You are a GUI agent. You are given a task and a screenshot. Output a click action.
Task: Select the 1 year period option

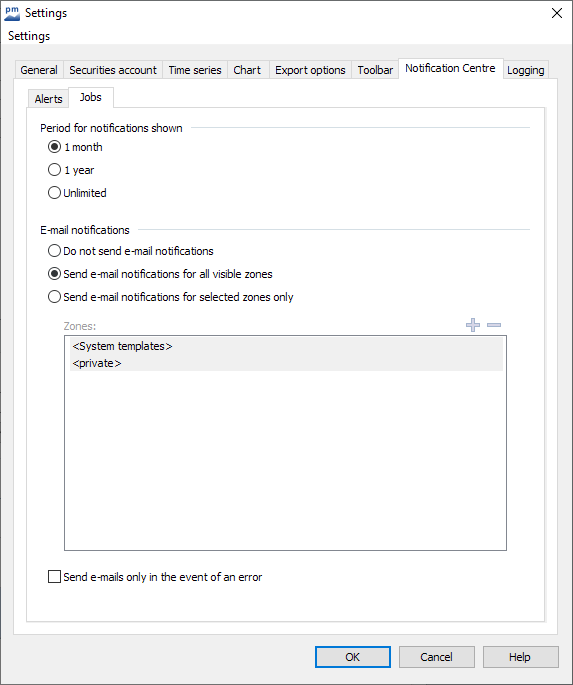point(54,170)
